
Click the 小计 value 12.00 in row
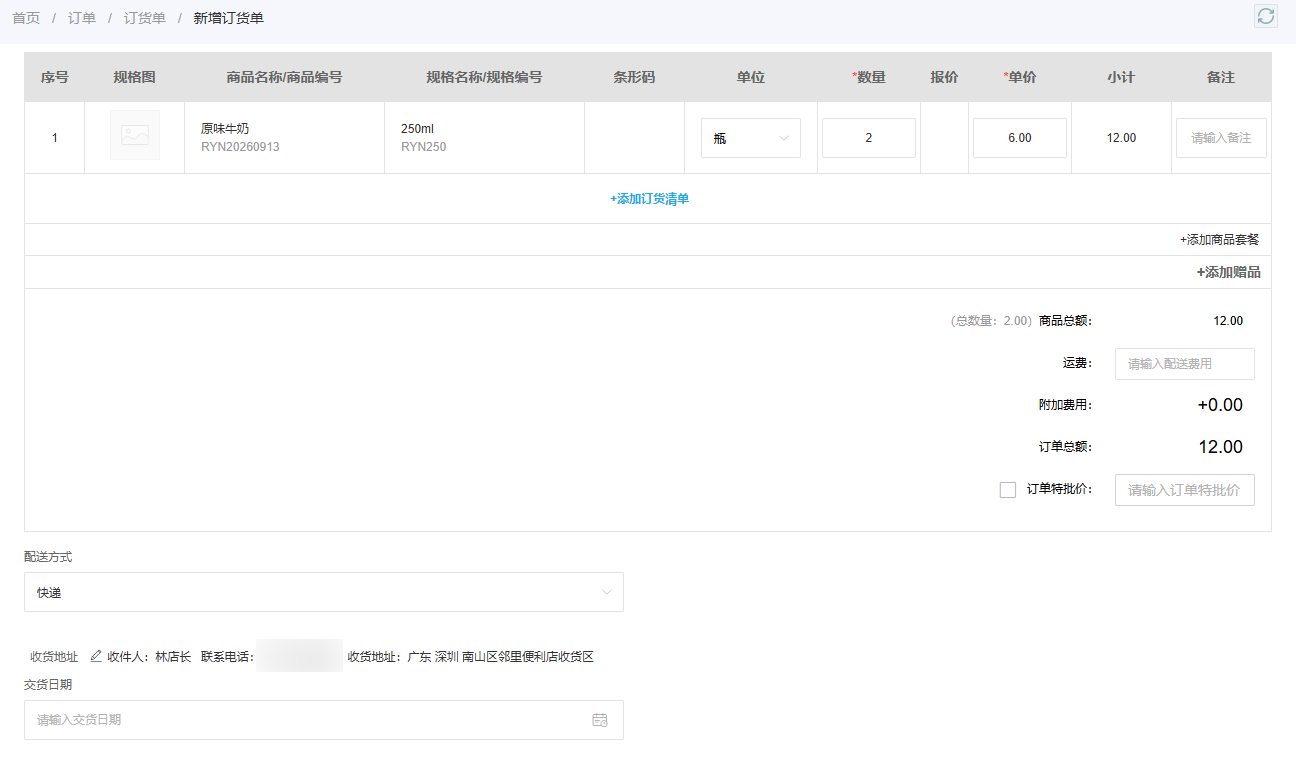coord(1122,138)
